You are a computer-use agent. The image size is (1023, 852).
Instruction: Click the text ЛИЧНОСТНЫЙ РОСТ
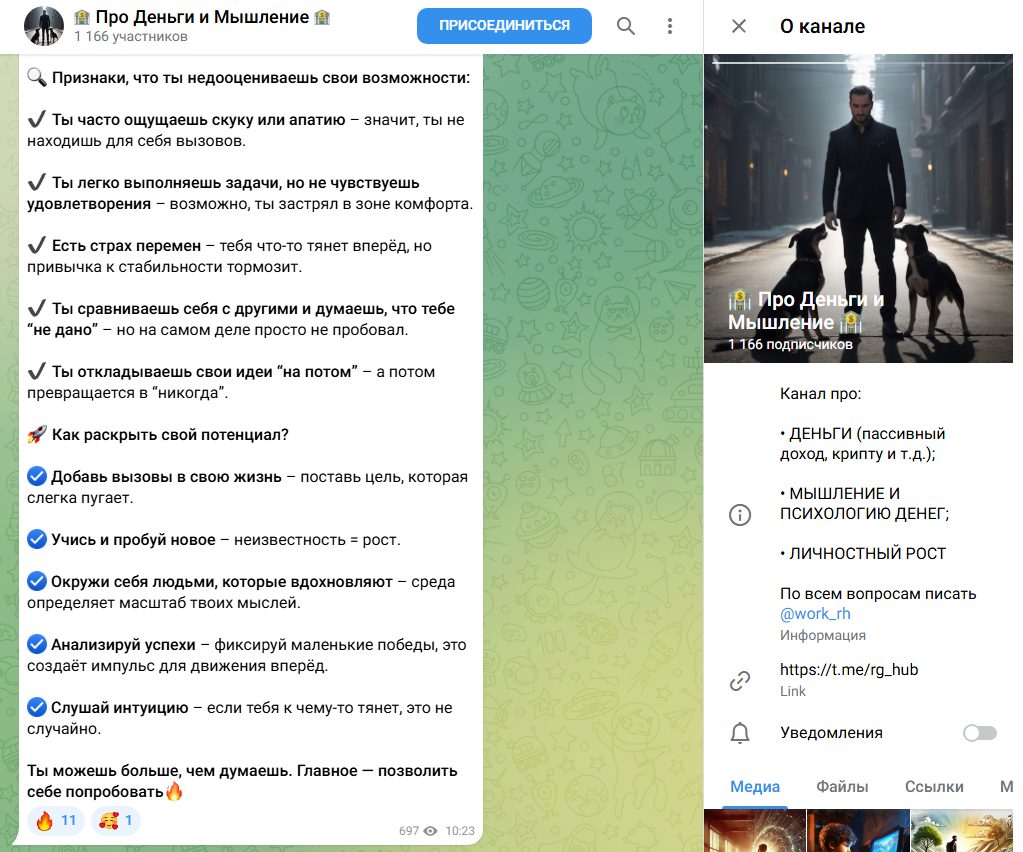coord(867,553)
